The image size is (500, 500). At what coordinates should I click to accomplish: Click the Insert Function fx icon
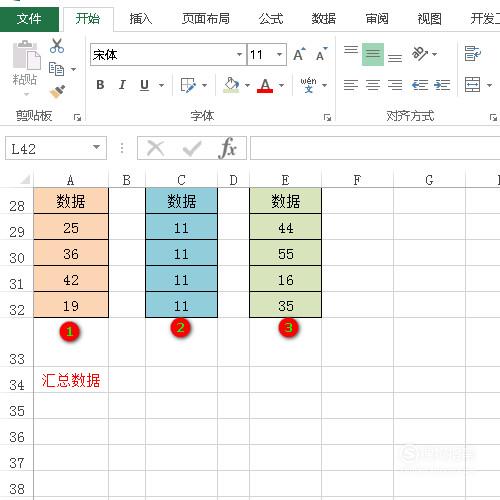click(228, 148)
